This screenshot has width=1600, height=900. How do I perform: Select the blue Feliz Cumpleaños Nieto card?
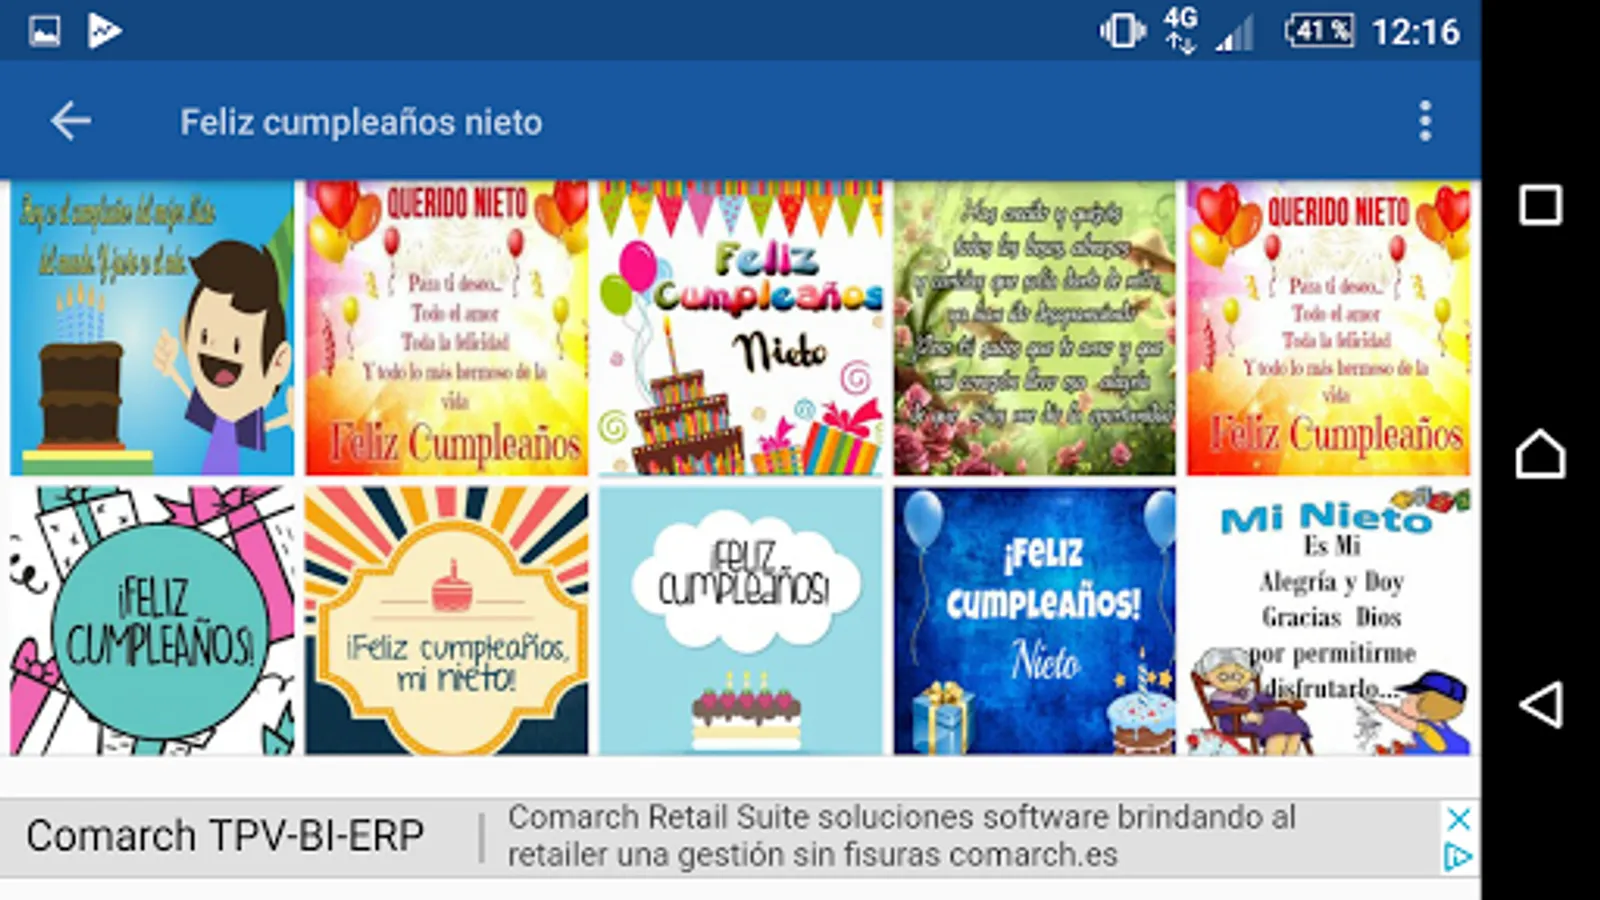pos(1035,620)
